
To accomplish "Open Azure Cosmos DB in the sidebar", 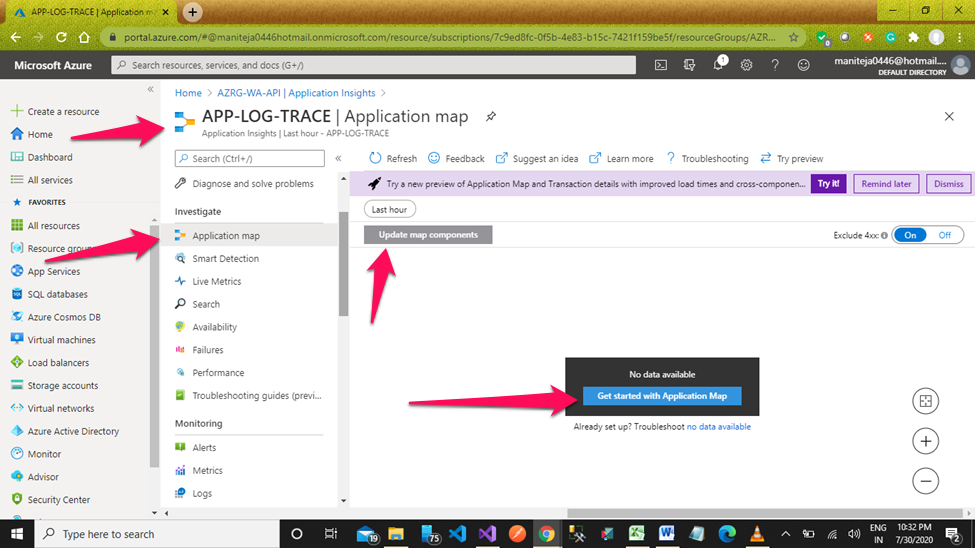I will [x=56, y=317].
